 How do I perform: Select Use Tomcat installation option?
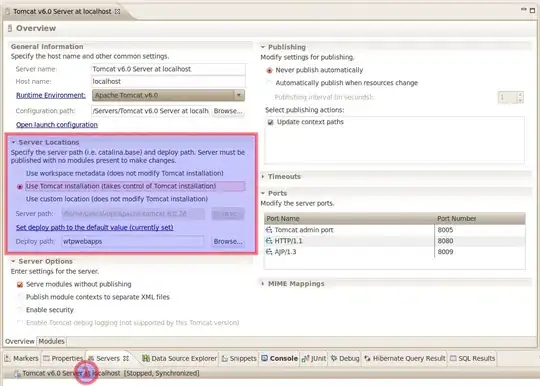[x=20, y=186]
